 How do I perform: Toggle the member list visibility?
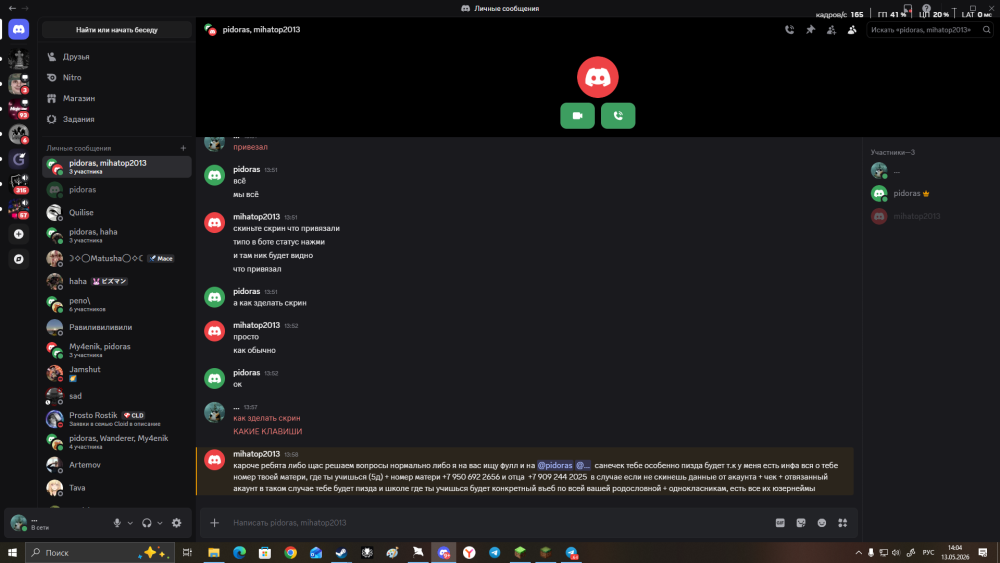tap(852, 29)
